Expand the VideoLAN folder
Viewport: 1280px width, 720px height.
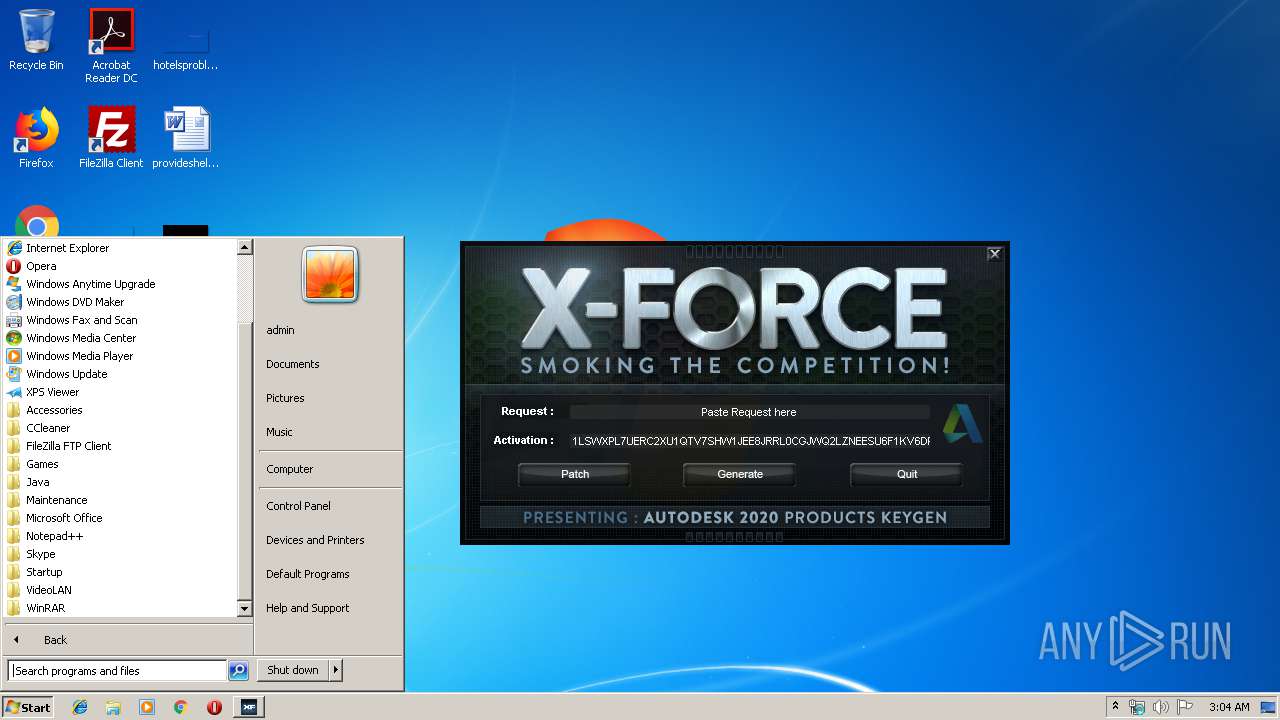point(49,590)
